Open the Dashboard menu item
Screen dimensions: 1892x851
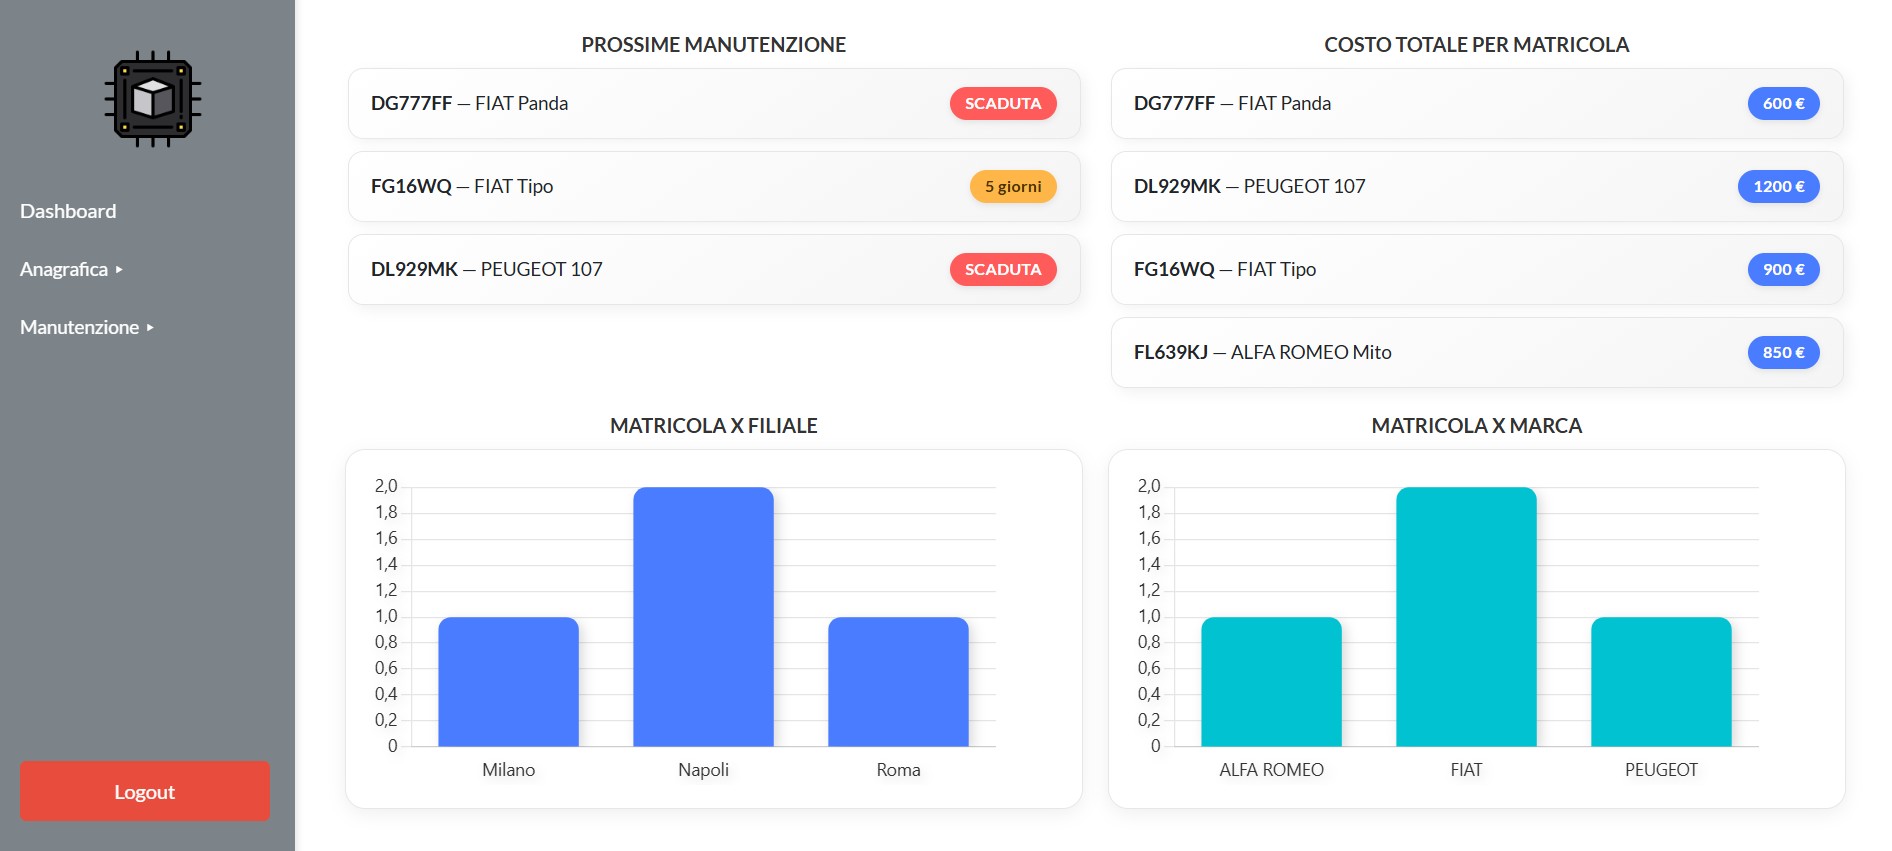pos(68,211)
